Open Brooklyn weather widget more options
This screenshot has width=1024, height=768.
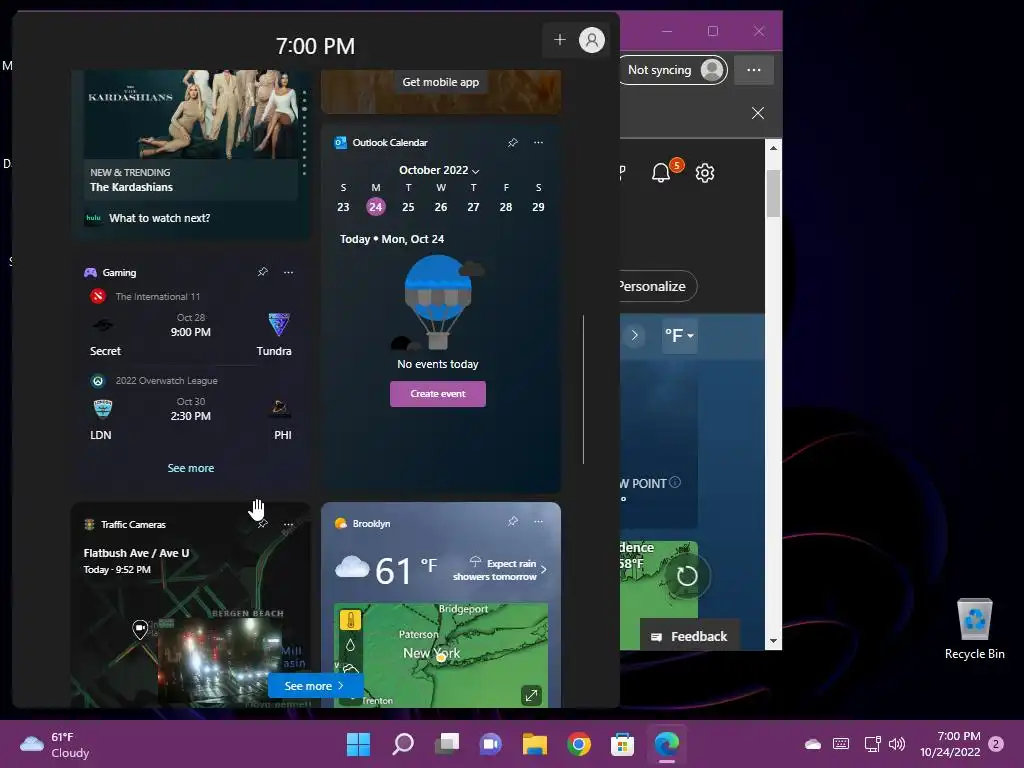tap(538, 521)
